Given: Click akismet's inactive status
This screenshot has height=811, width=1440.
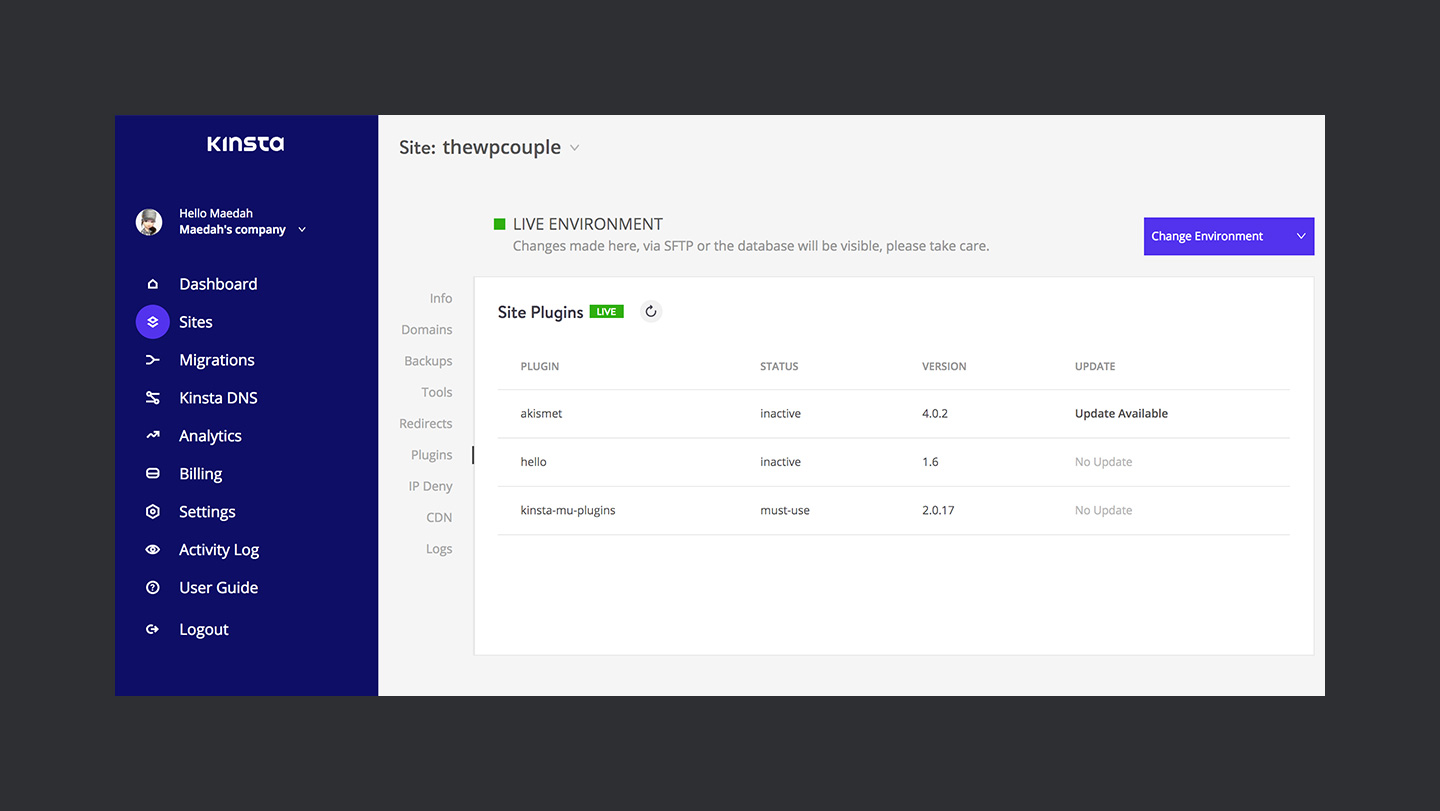Looking at the screenshot, I should (780, 414).
